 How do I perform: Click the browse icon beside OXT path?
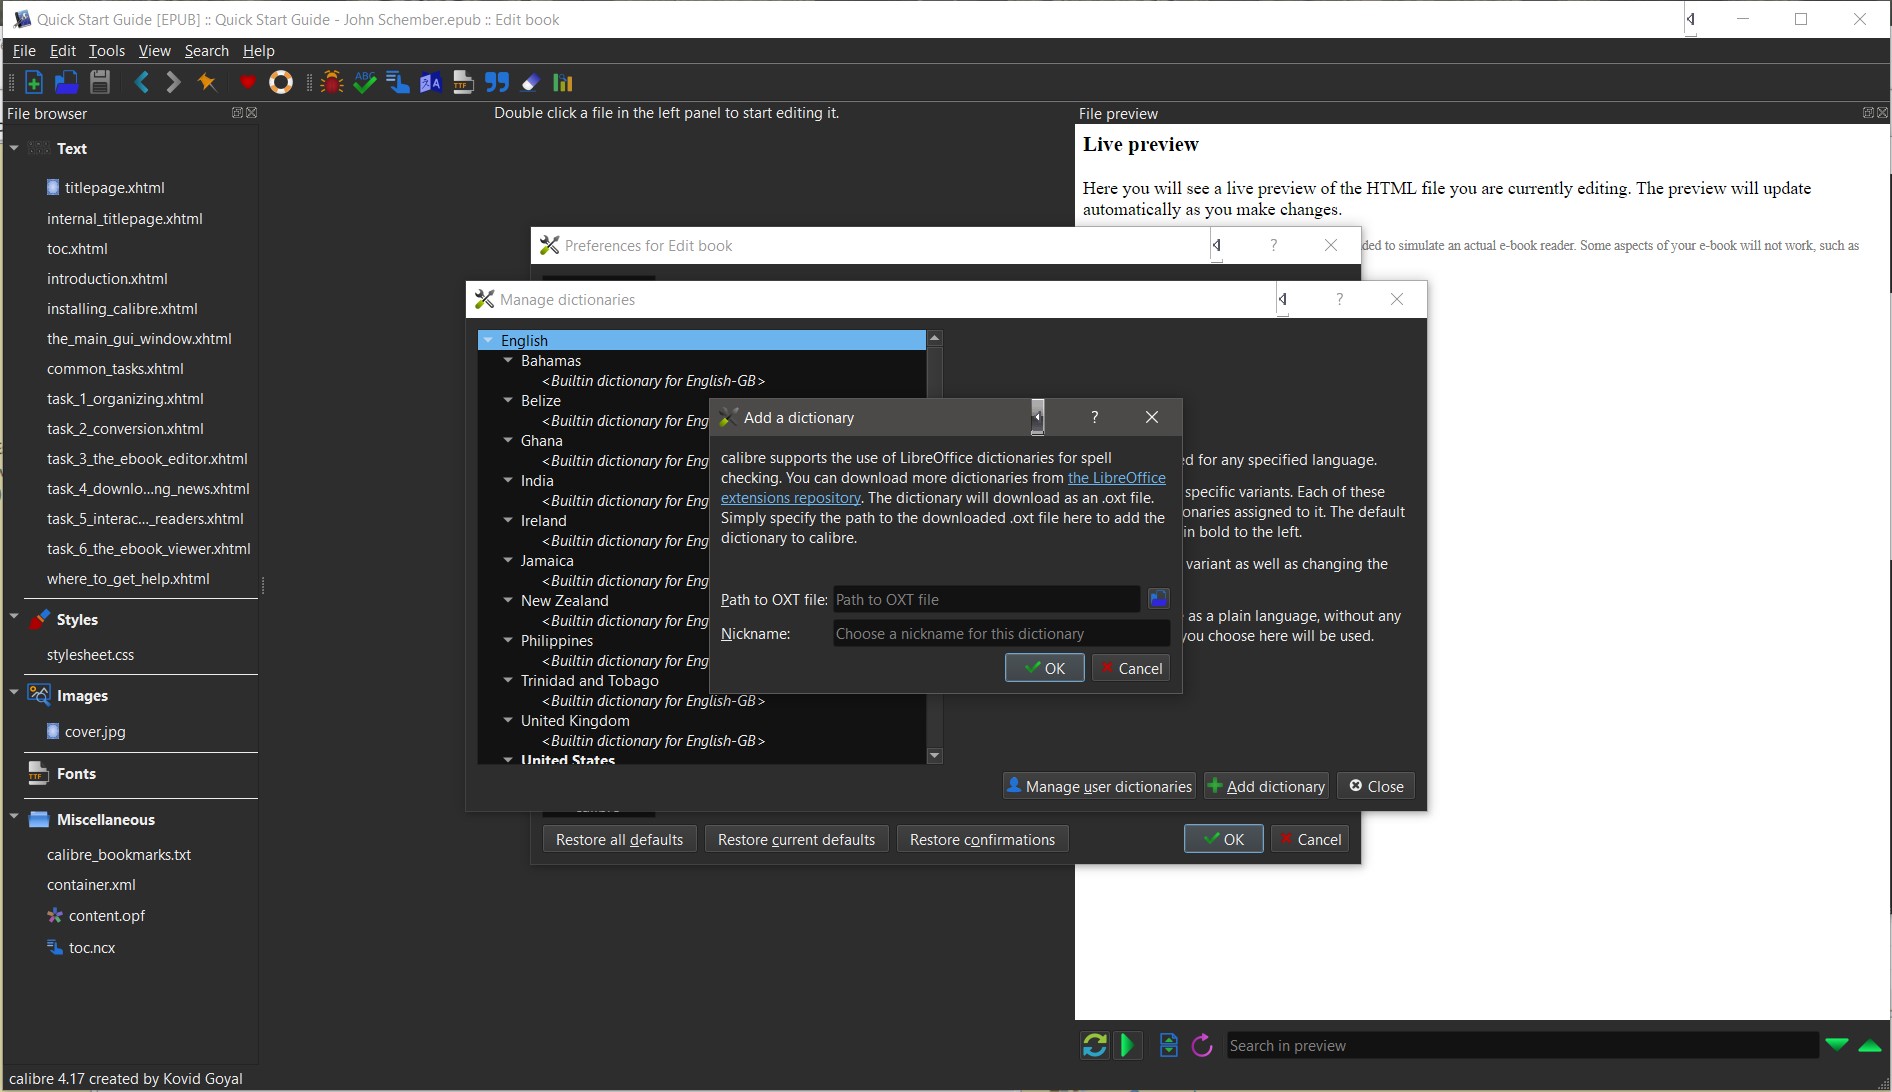(x=1158, y=599)
